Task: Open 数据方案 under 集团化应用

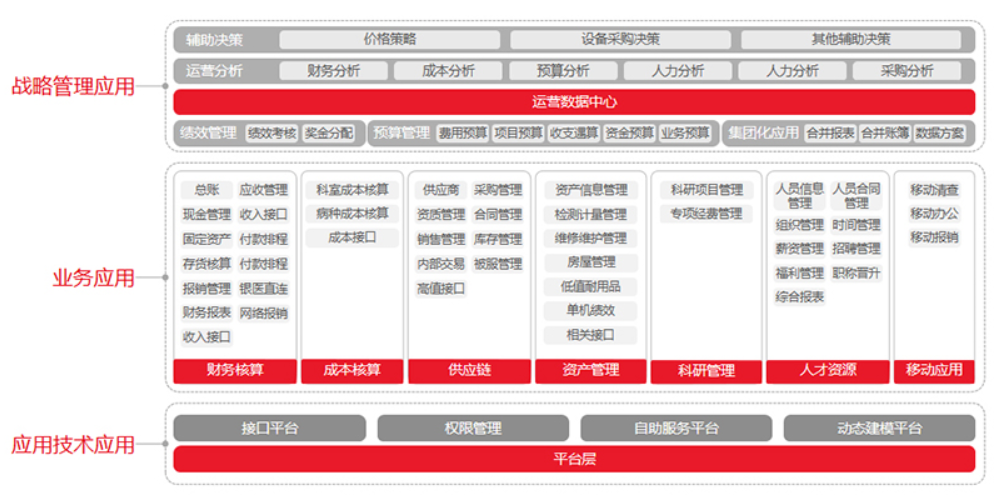Action: 940,133
